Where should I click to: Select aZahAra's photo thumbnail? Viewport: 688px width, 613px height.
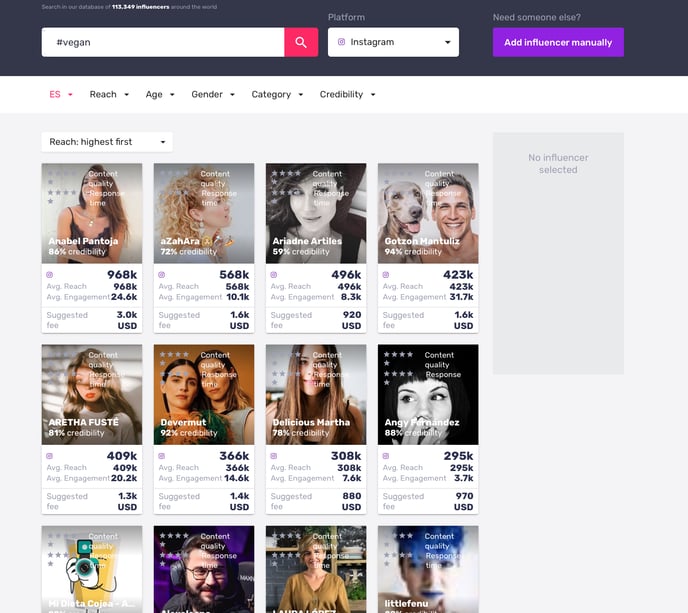204,213
